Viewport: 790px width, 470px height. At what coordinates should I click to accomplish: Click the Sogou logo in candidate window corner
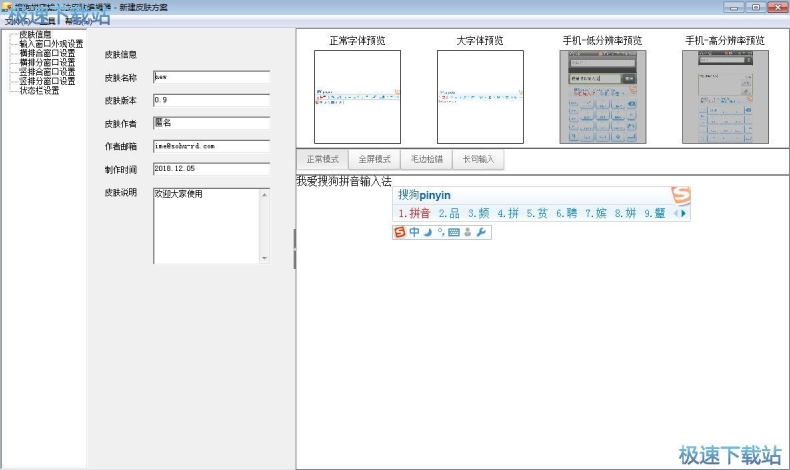point(680,195)
